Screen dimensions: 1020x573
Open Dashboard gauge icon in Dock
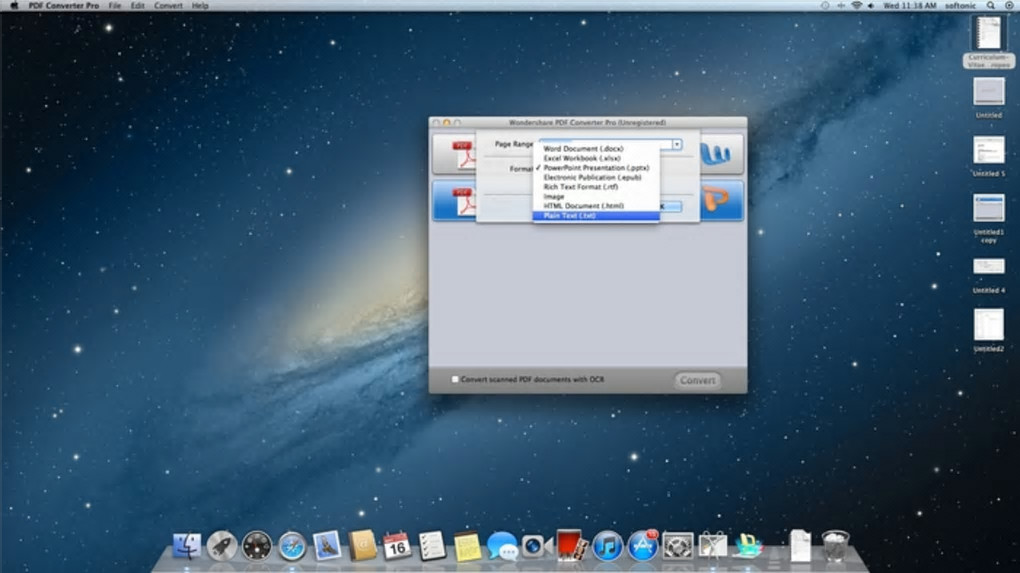click(257, 546)
